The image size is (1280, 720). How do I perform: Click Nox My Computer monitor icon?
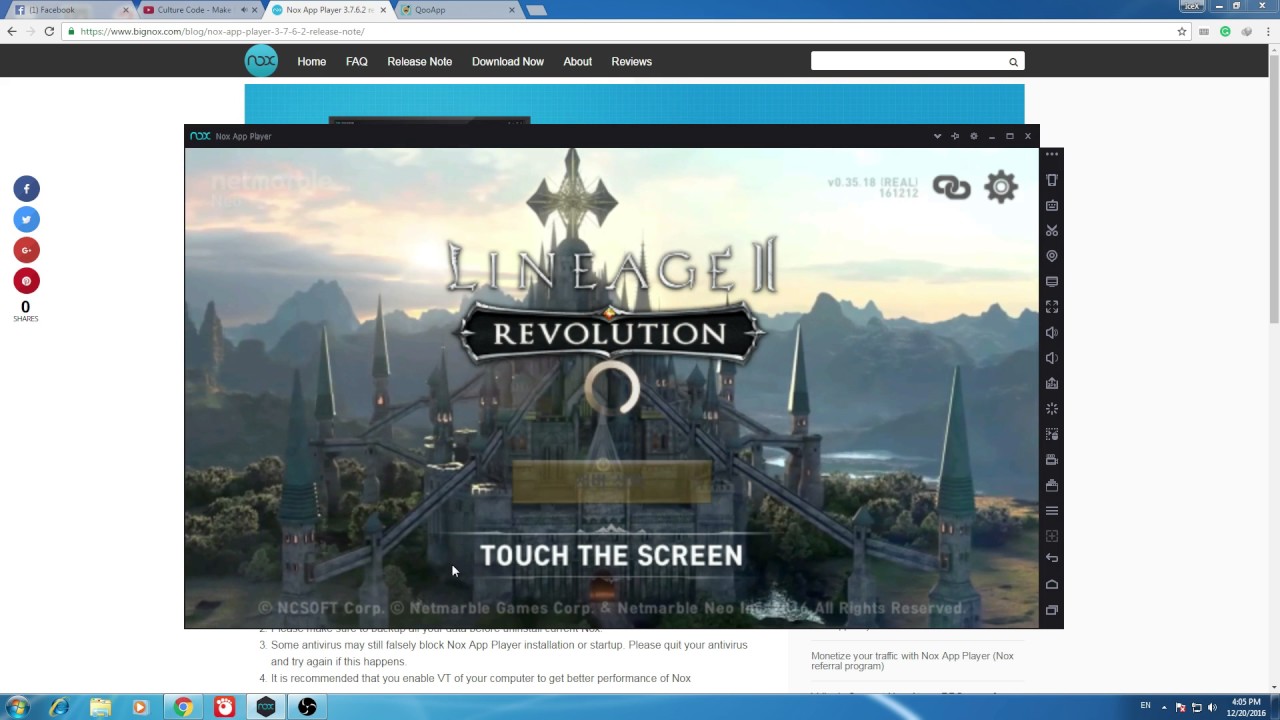click(1052, 282)
